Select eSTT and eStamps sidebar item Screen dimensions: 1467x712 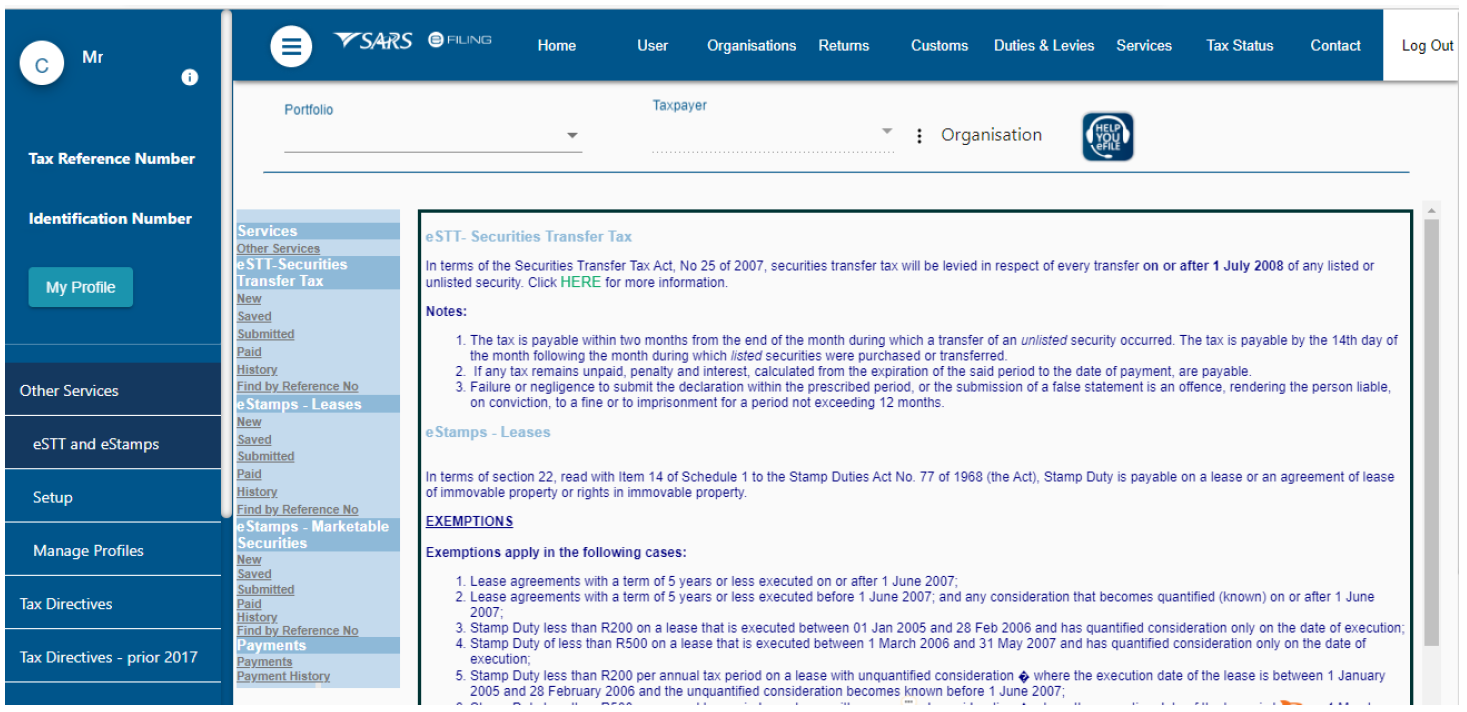pyautogui.click(x=112, y=444)
